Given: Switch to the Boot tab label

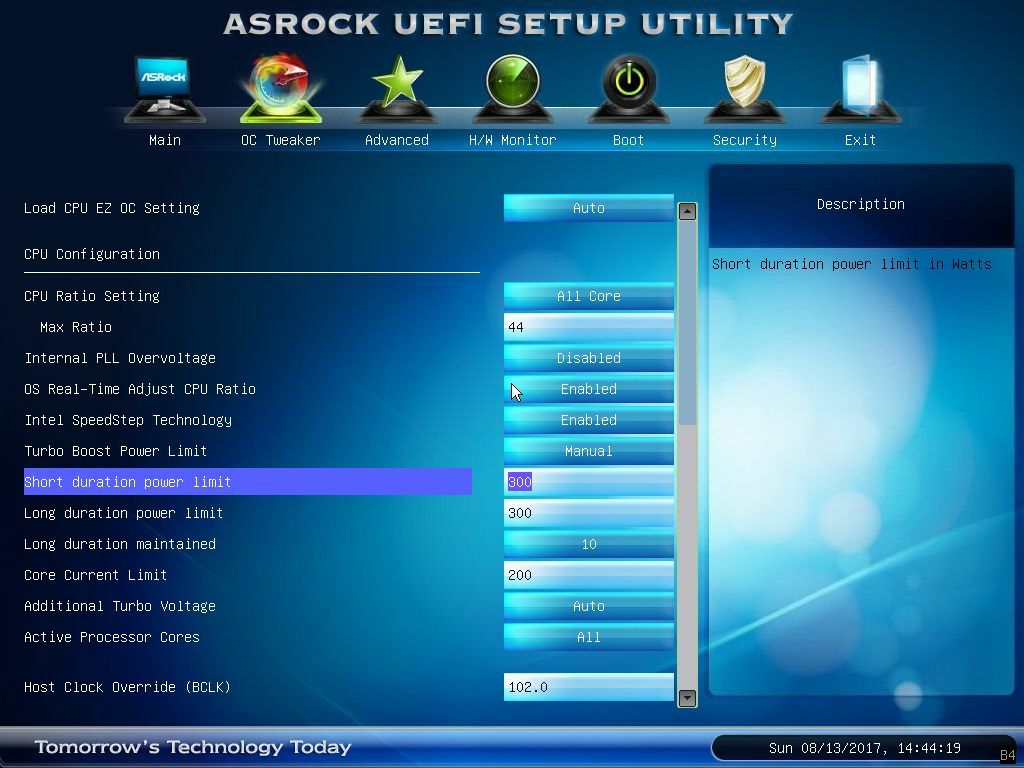Looking at the screenshot, I should tap(628, 140).
